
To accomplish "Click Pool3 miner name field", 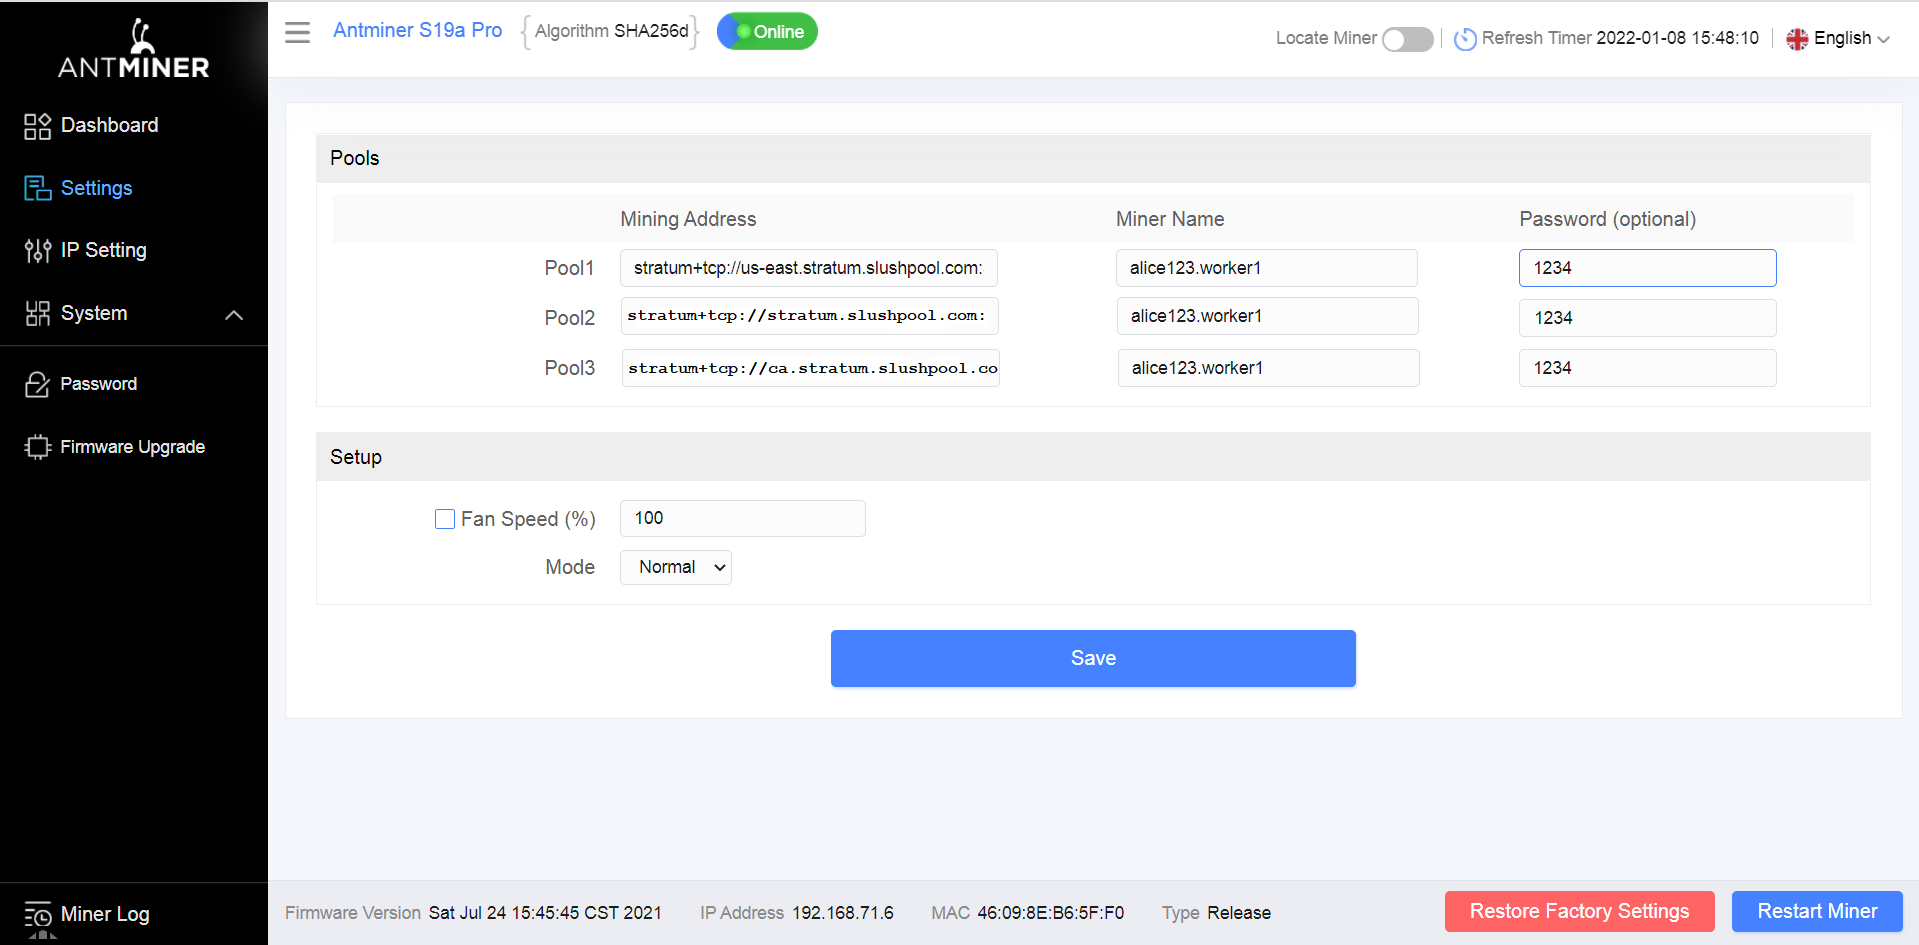I will (x=1269, y=368).
